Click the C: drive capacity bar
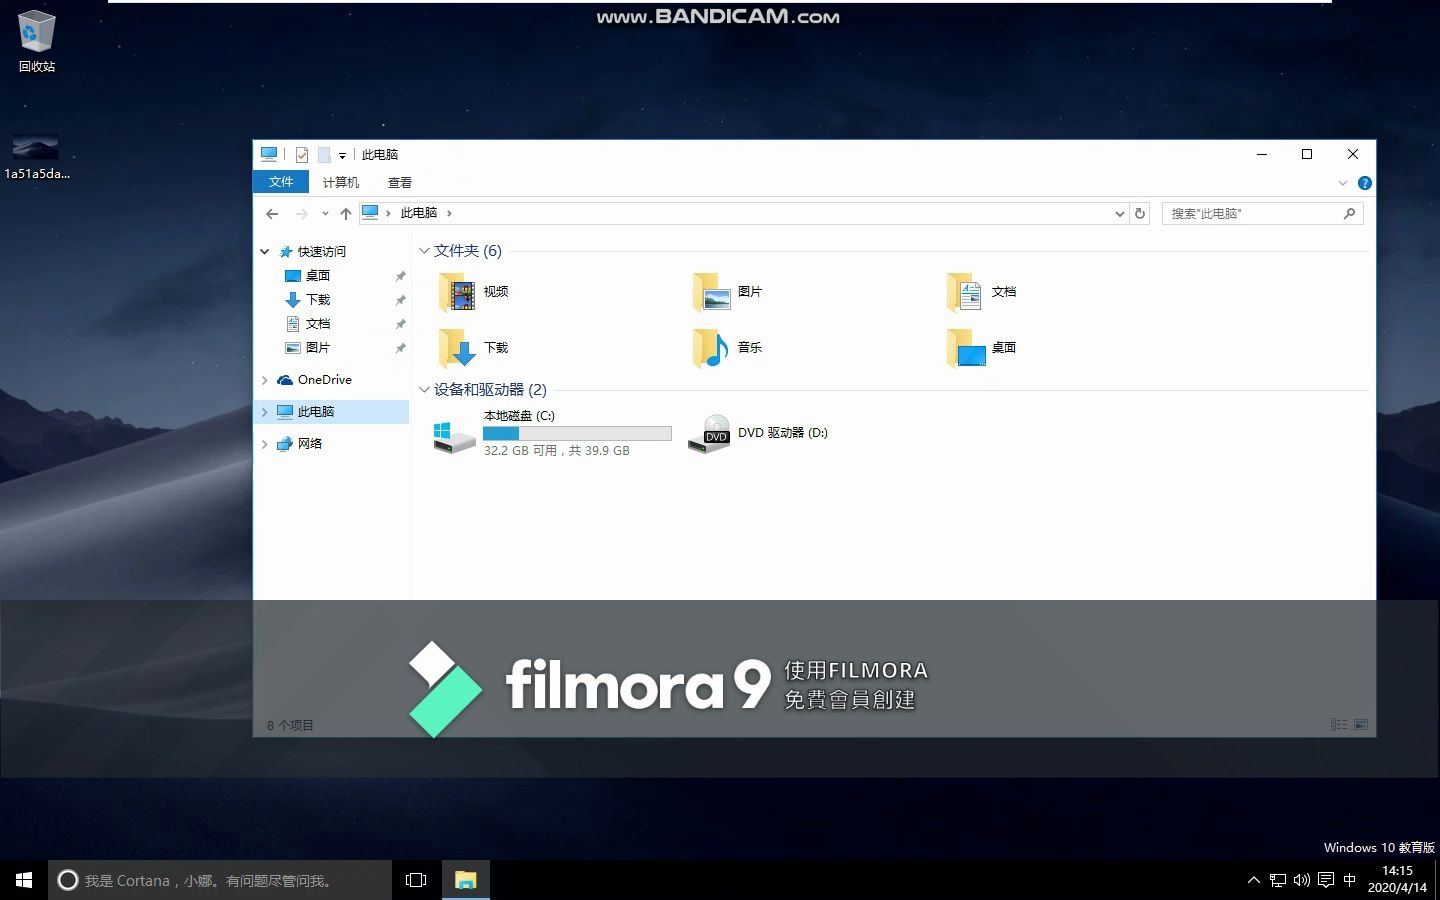 (576, 432)
